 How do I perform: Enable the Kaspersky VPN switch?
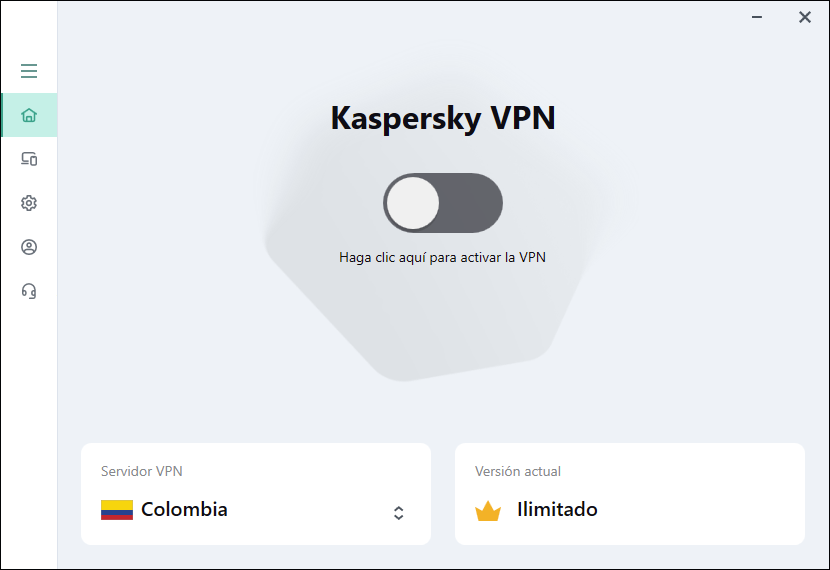click(443, 203)
